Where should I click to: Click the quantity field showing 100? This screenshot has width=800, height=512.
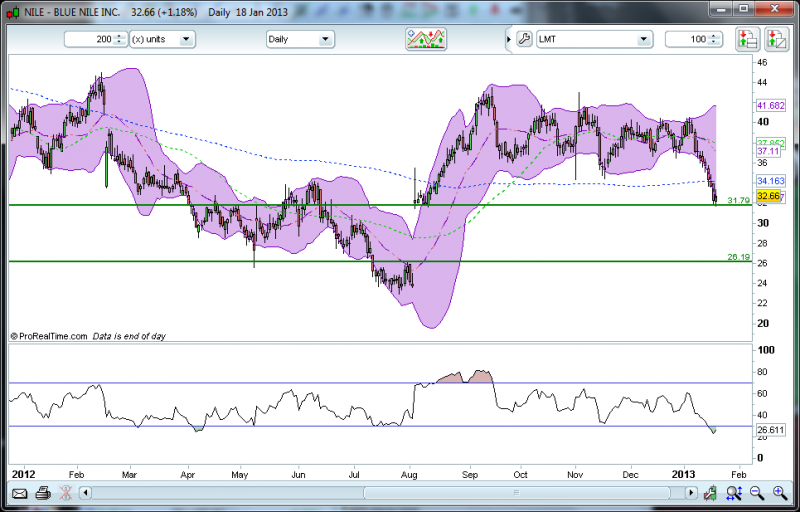[x=690, y=39]
